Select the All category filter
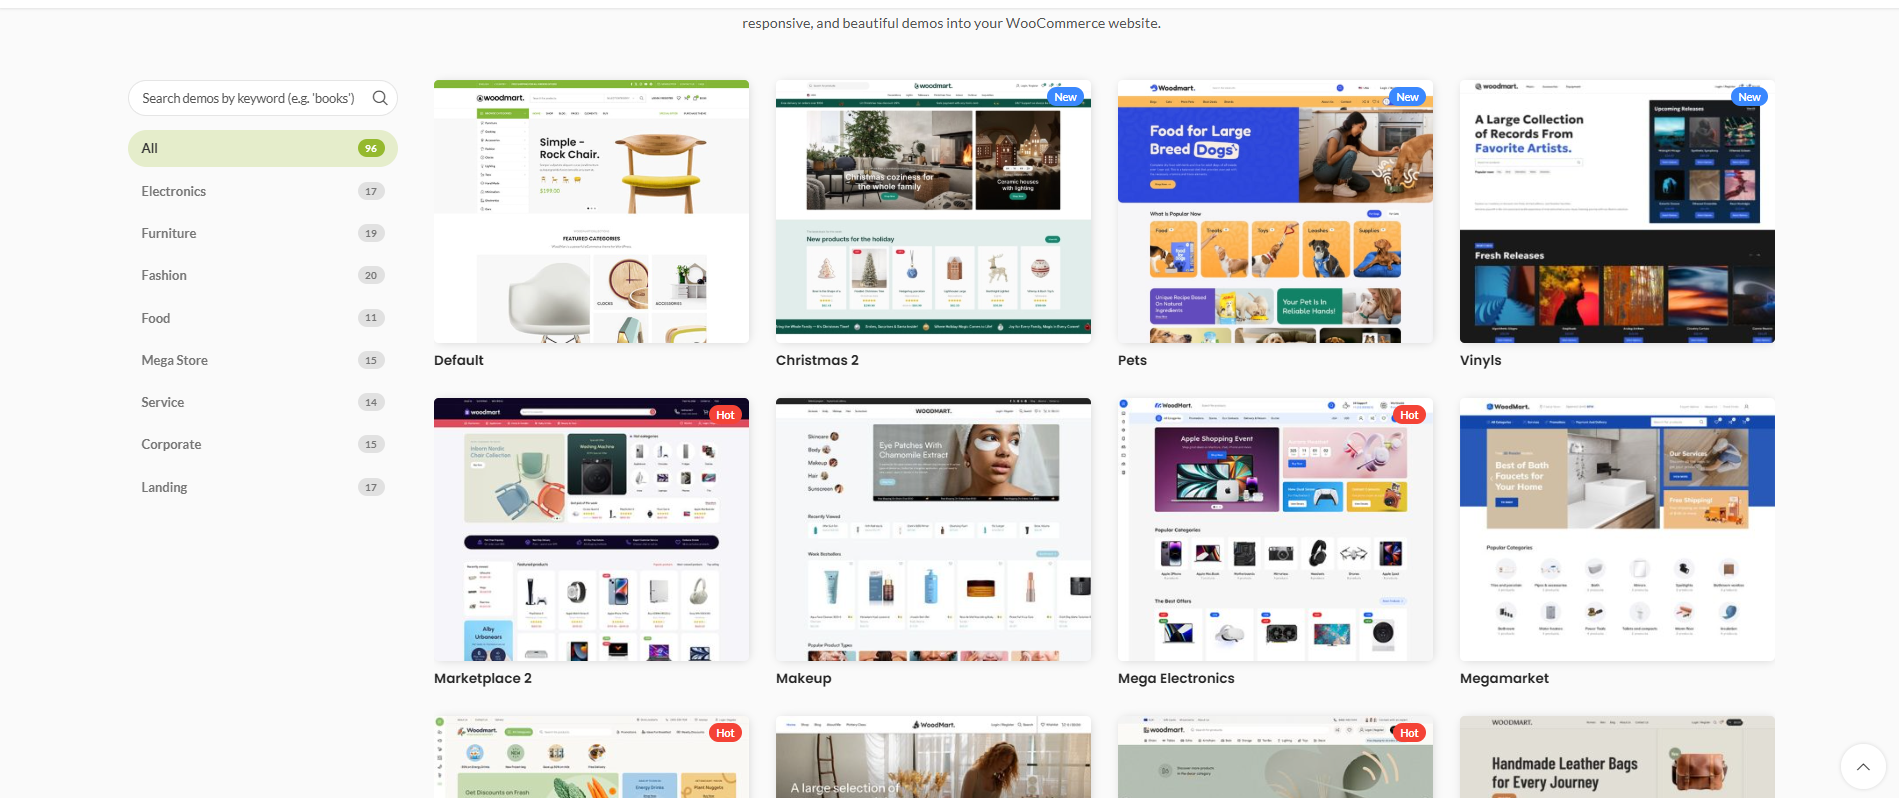Image resolution: width=1899 pixels, height=798 pixels. pyautogui.click(x=263, y=148)
